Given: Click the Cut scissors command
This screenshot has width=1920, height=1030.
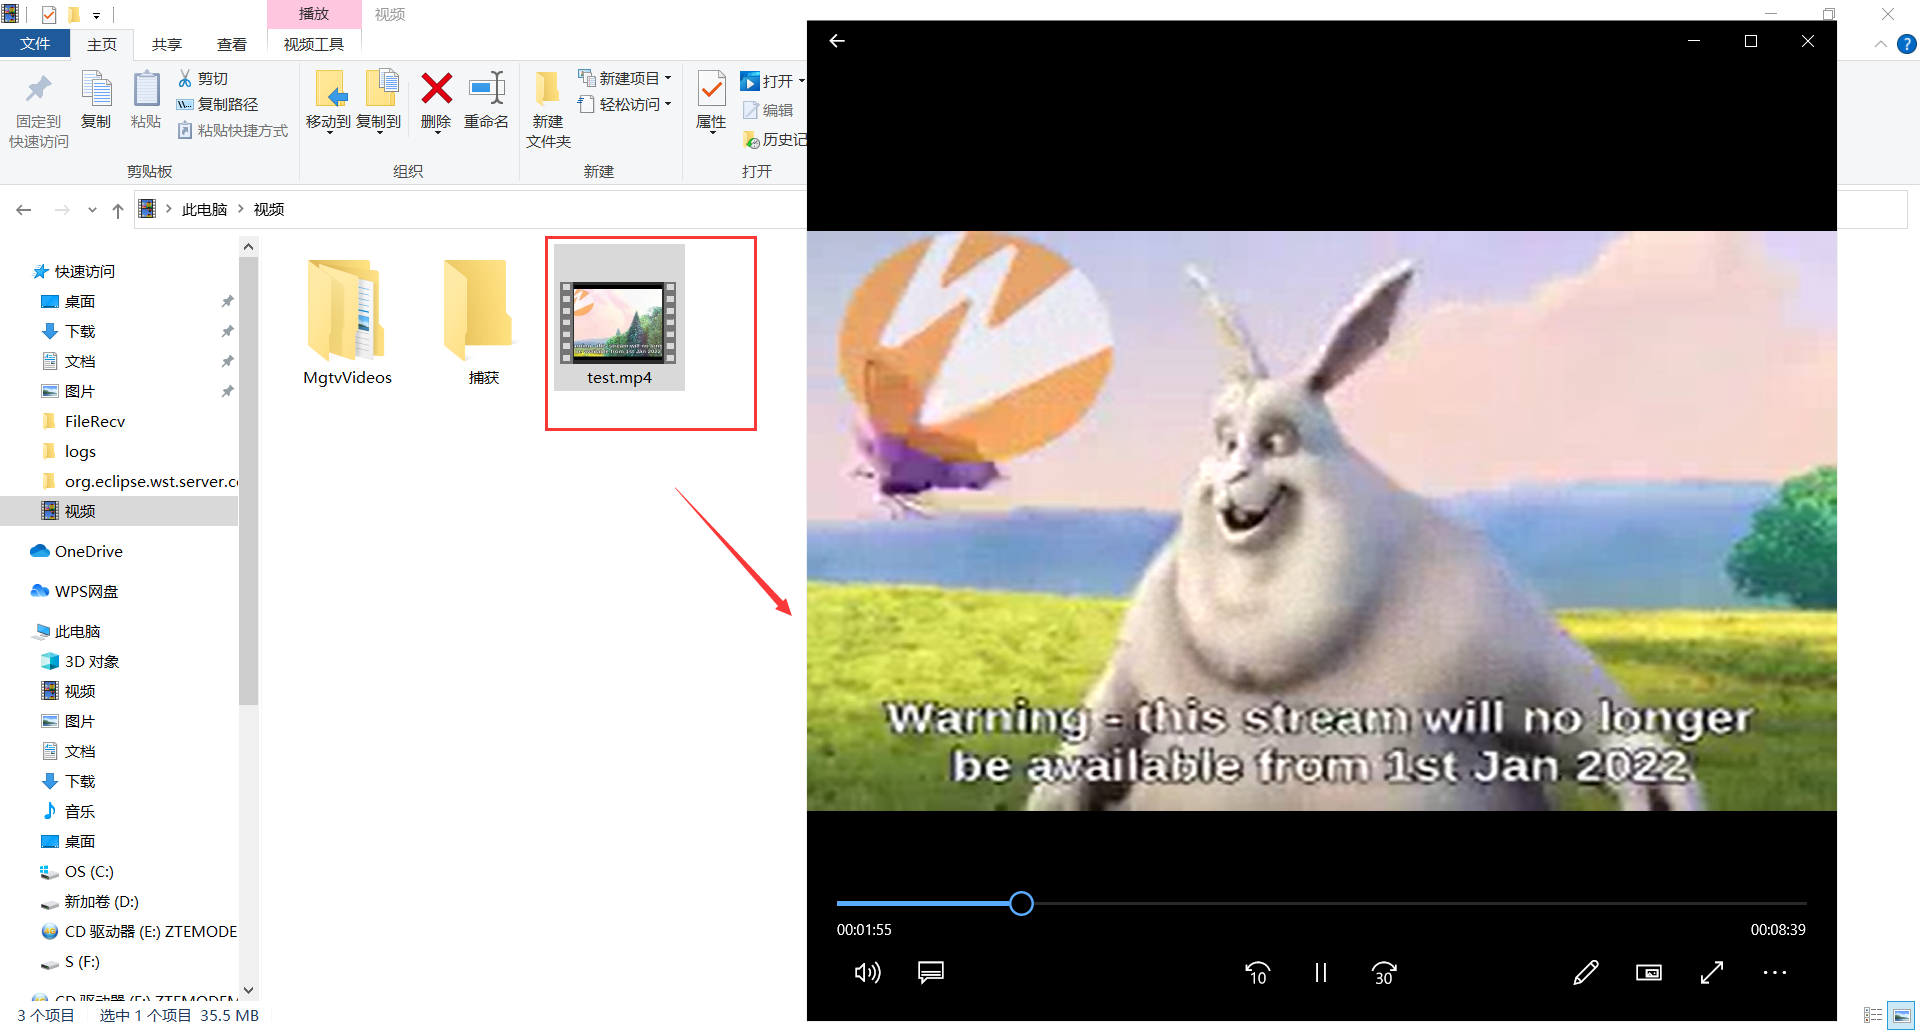Looking at the screenshot, I should tap(203, 78).
